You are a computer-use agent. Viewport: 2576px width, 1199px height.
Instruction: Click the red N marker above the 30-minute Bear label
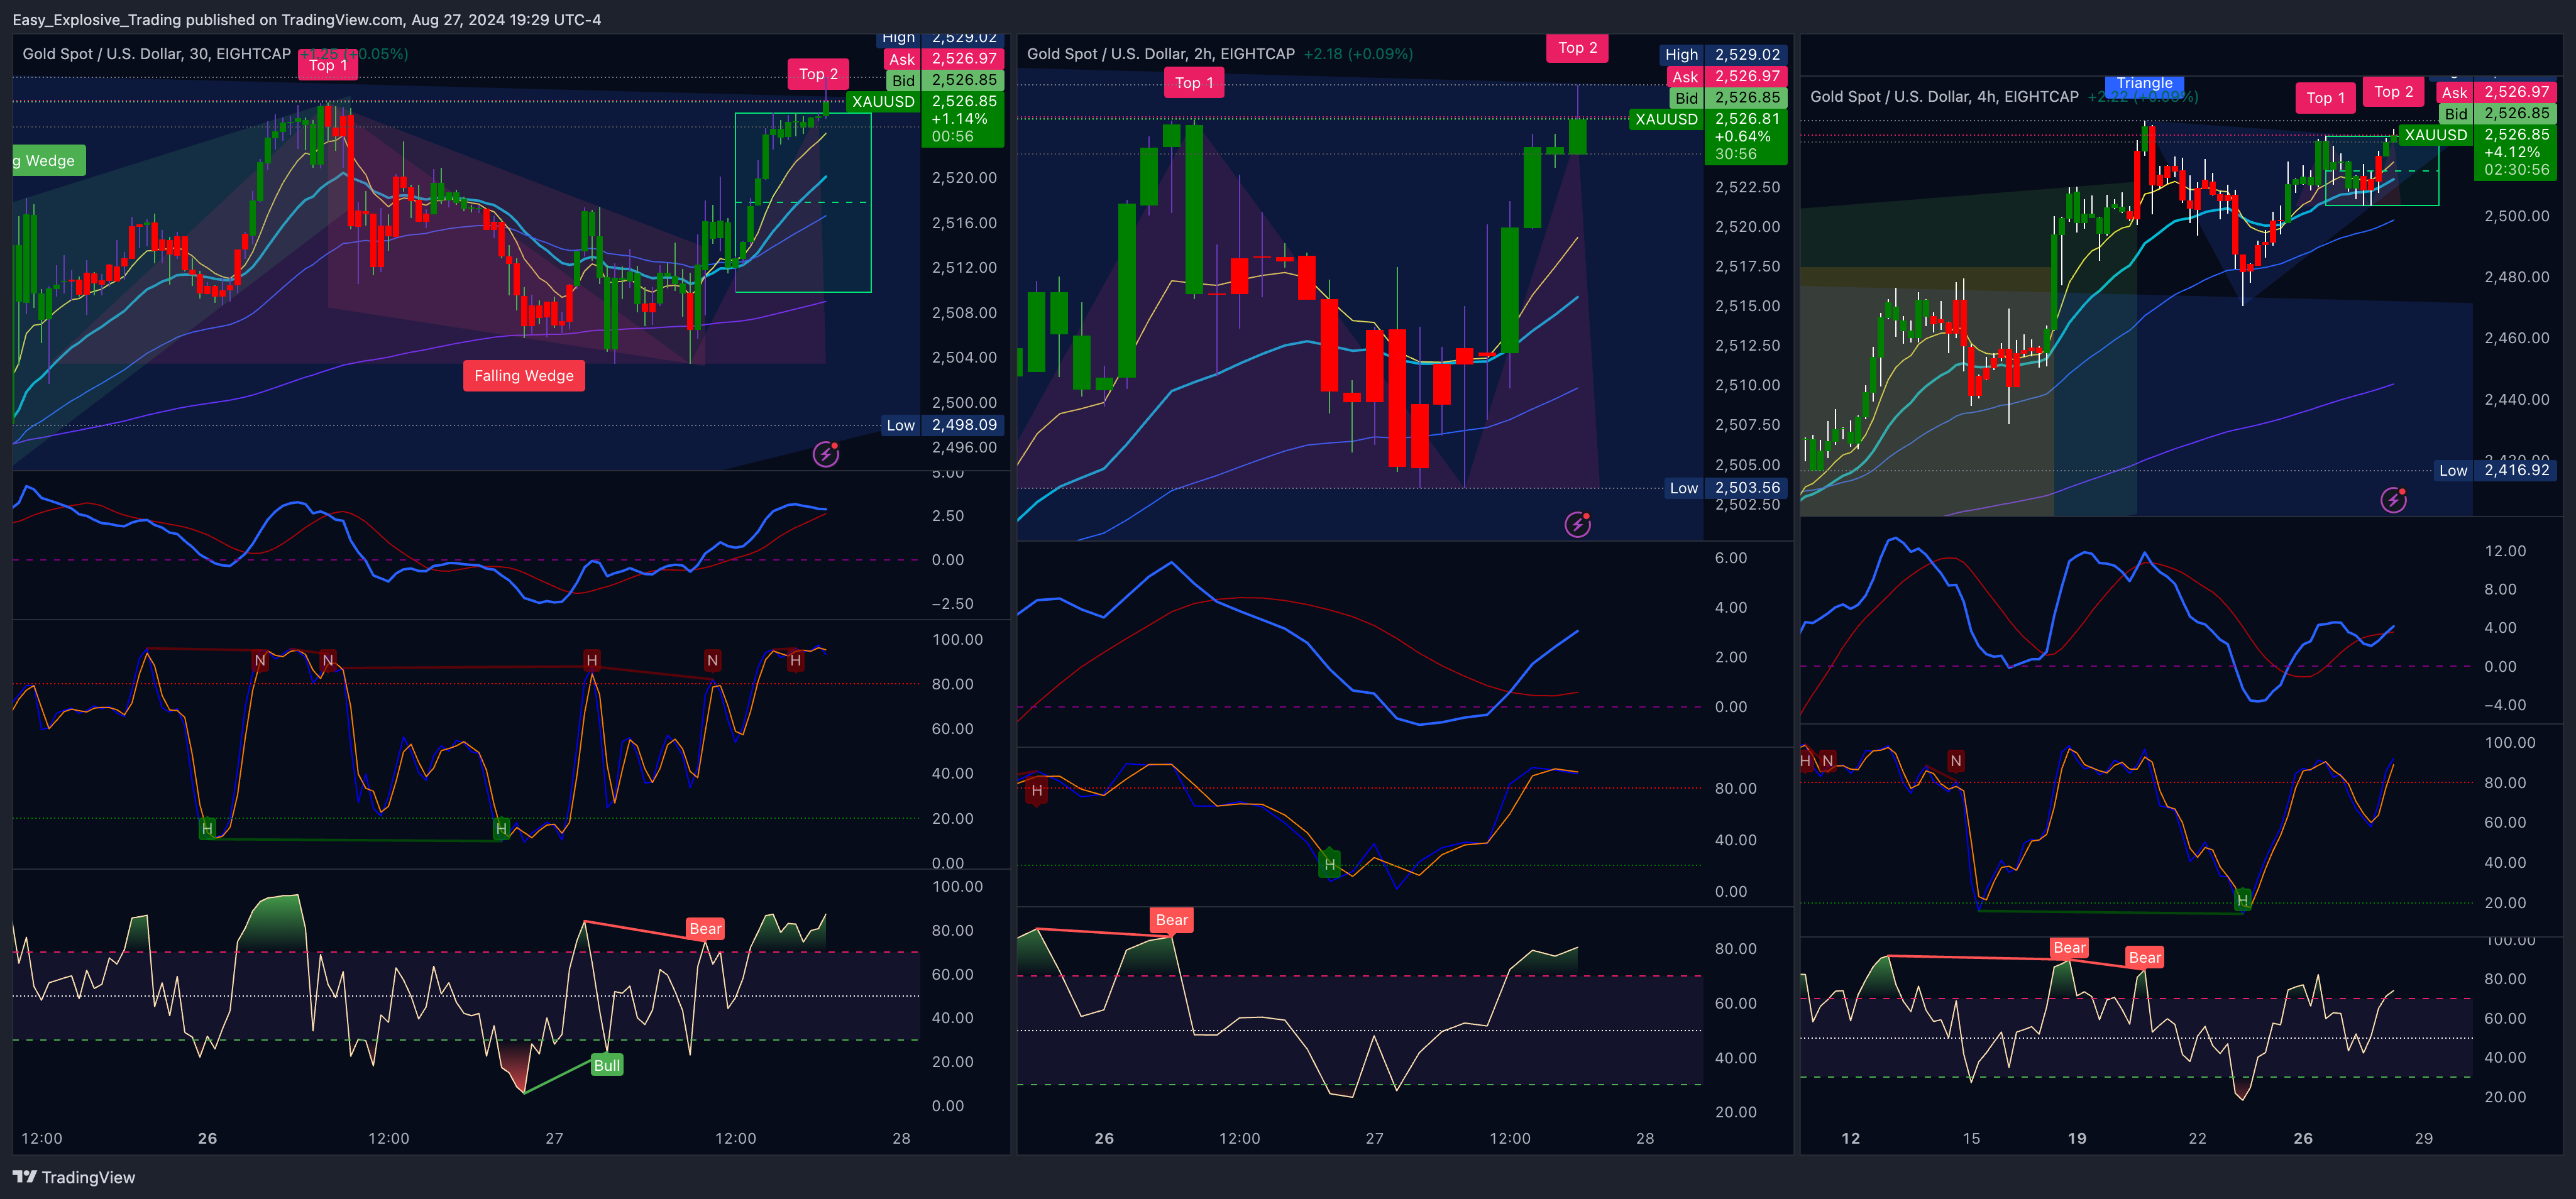[x=712, y=660]
